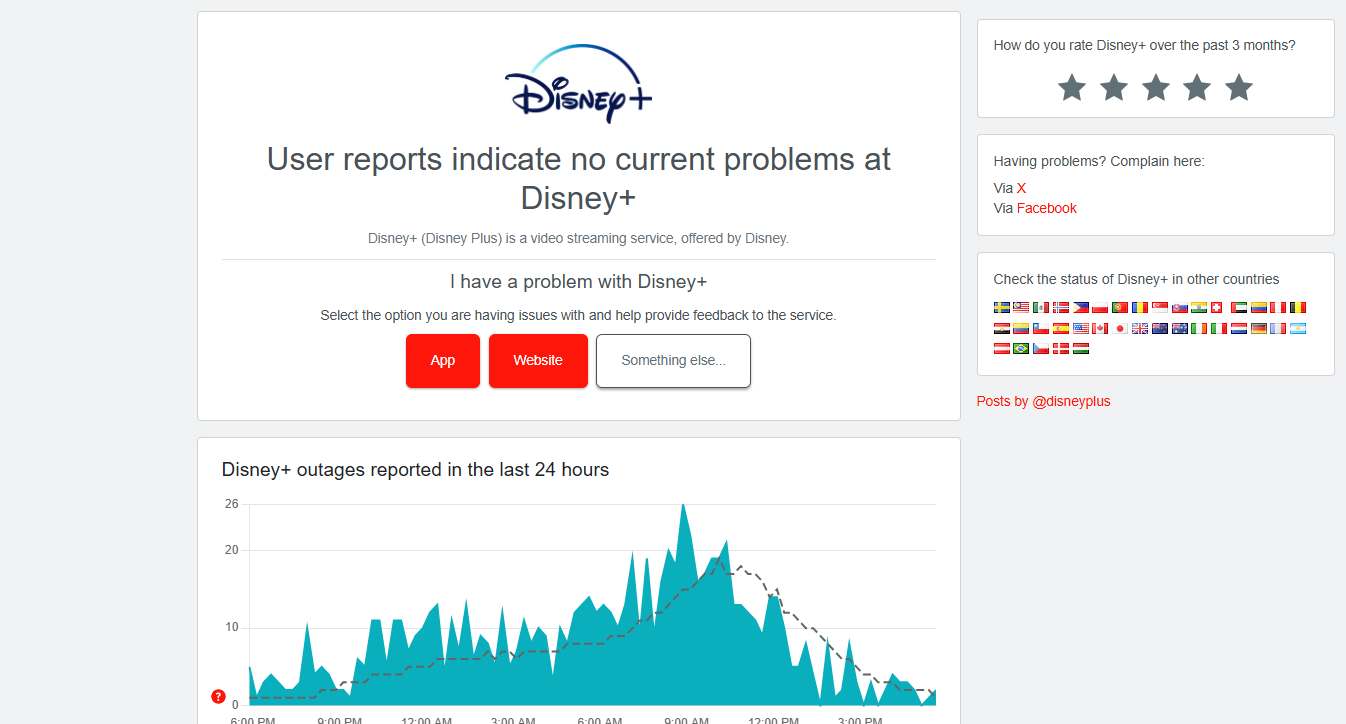This screenshot has height=724, width=1346.
Task: Click 'How do you rate Disney+' question text
Action: [x=1144, y=45]
